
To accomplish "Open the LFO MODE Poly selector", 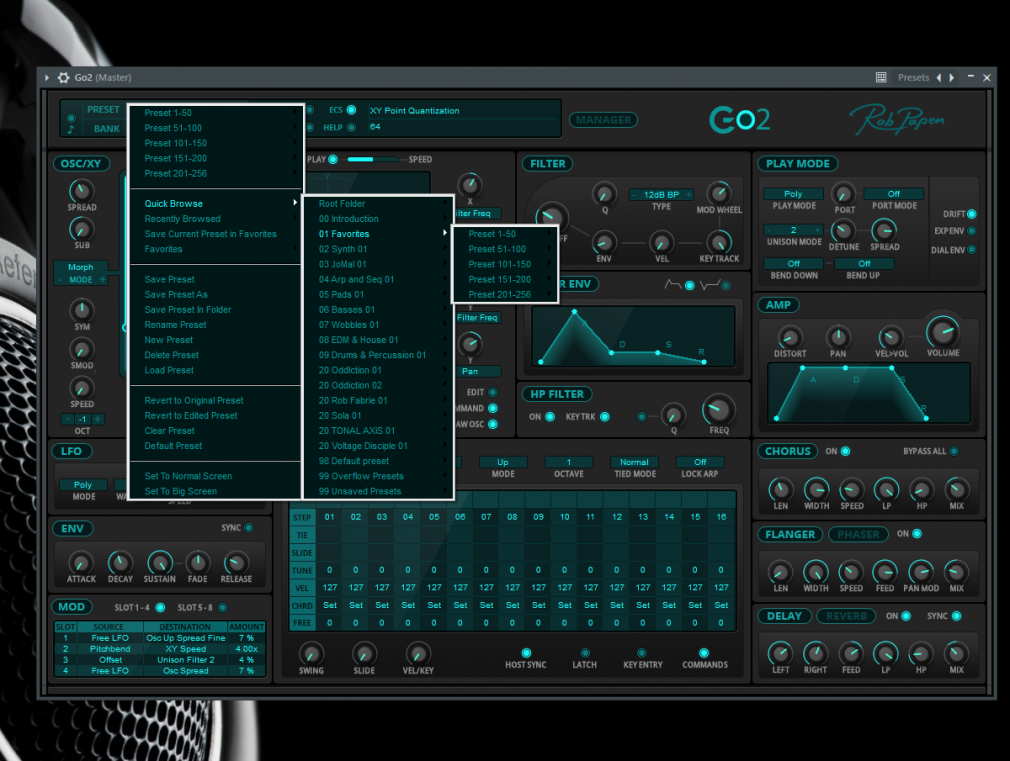I will pos(82,485).
